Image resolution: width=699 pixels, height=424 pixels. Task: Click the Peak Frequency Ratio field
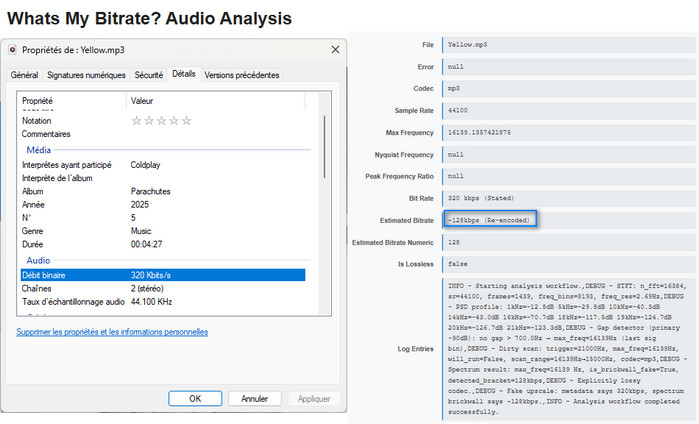[x=568, y=176]
